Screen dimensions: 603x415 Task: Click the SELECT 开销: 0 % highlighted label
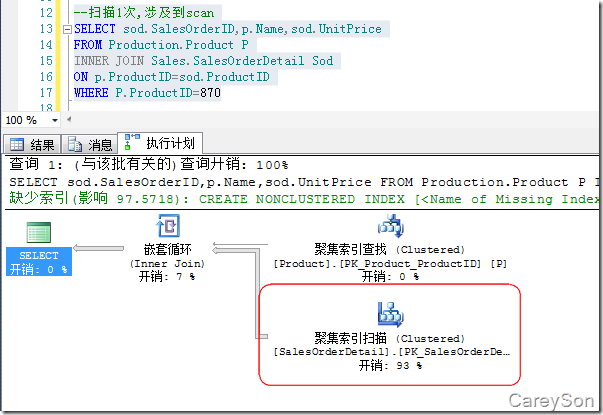coord(39,262)
